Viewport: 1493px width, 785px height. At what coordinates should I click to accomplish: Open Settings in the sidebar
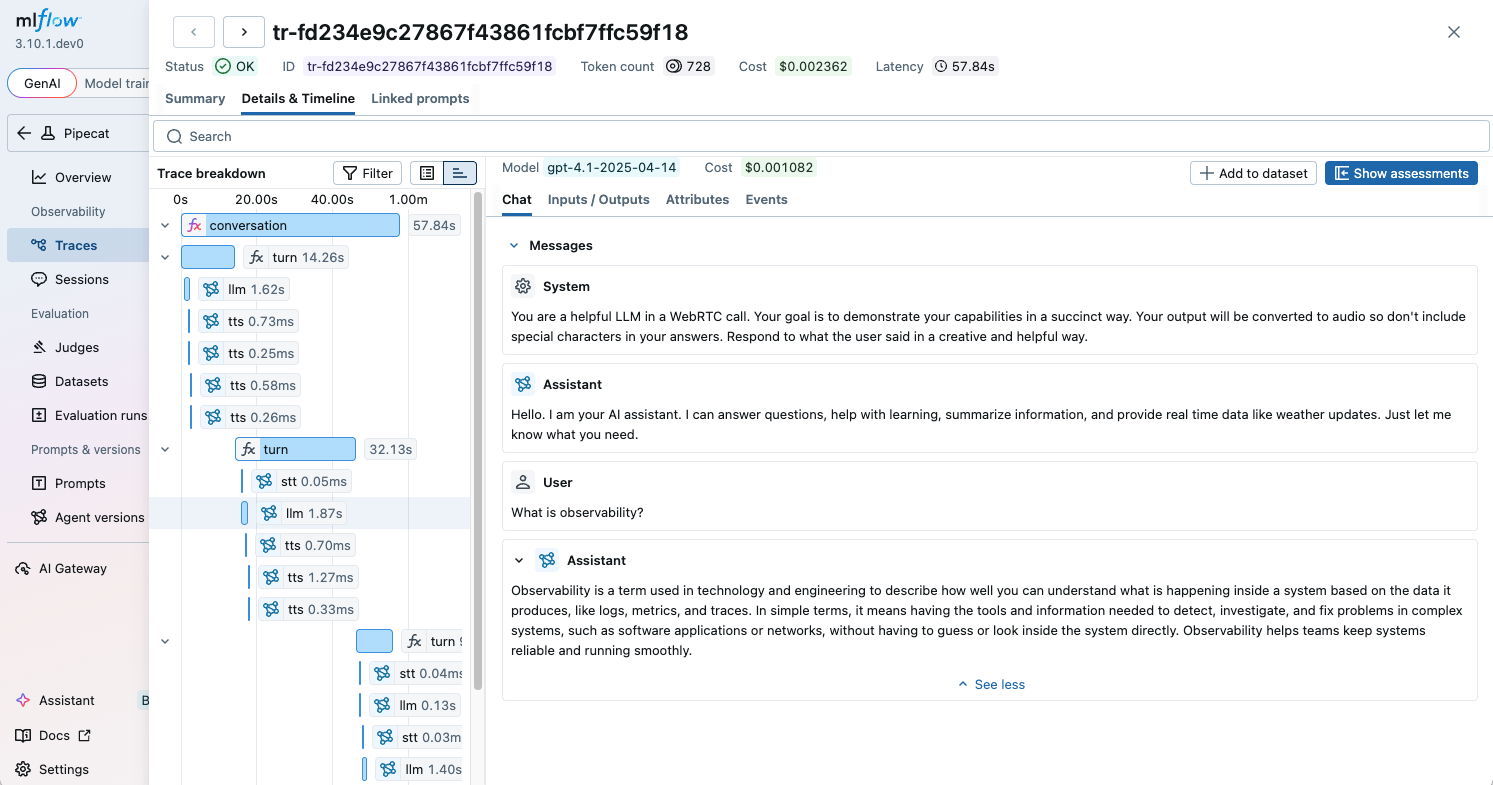[x=64, y=769]
